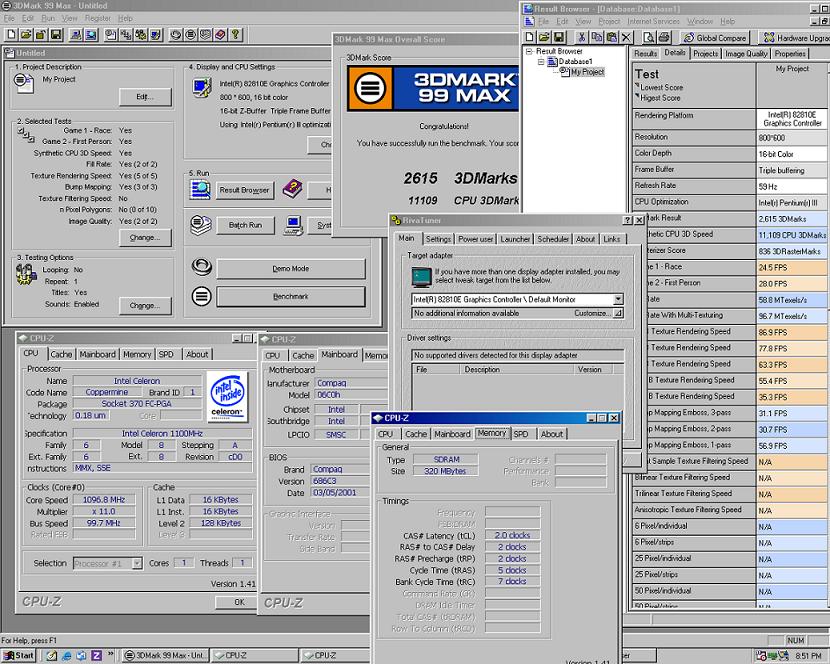The image size is (830, 664).
Task: Click the Open folder icon in 3DMark toolbar
Action: click(26, 35)
